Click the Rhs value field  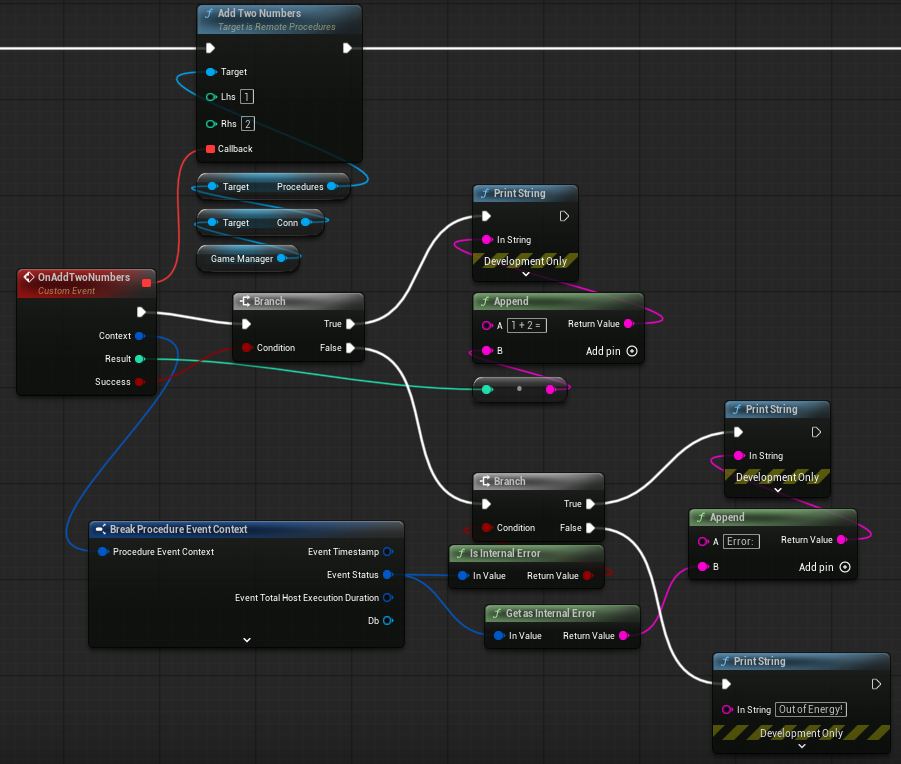point(247,124)
